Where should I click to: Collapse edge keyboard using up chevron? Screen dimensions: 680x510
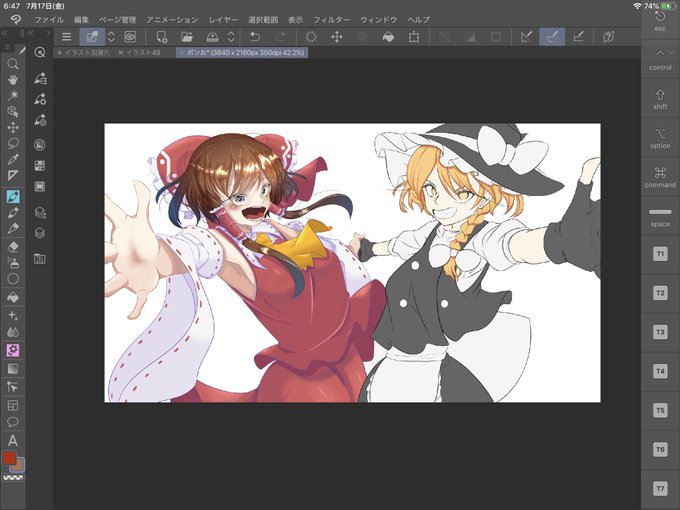point(660,52)
